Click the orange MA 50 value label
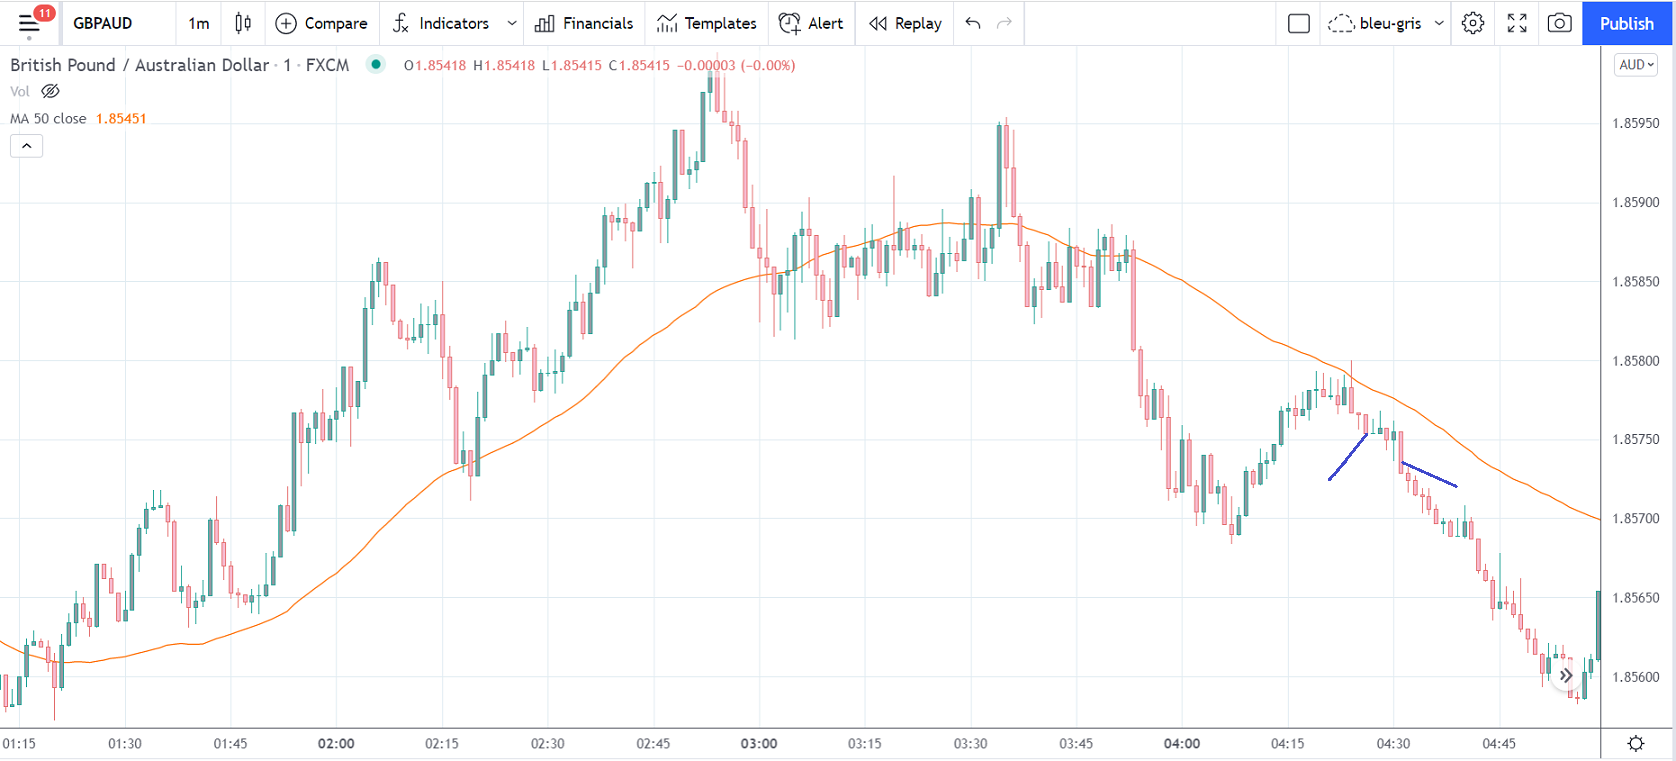Viewport: 1676px width, 761px height. (x=121, y=118)
